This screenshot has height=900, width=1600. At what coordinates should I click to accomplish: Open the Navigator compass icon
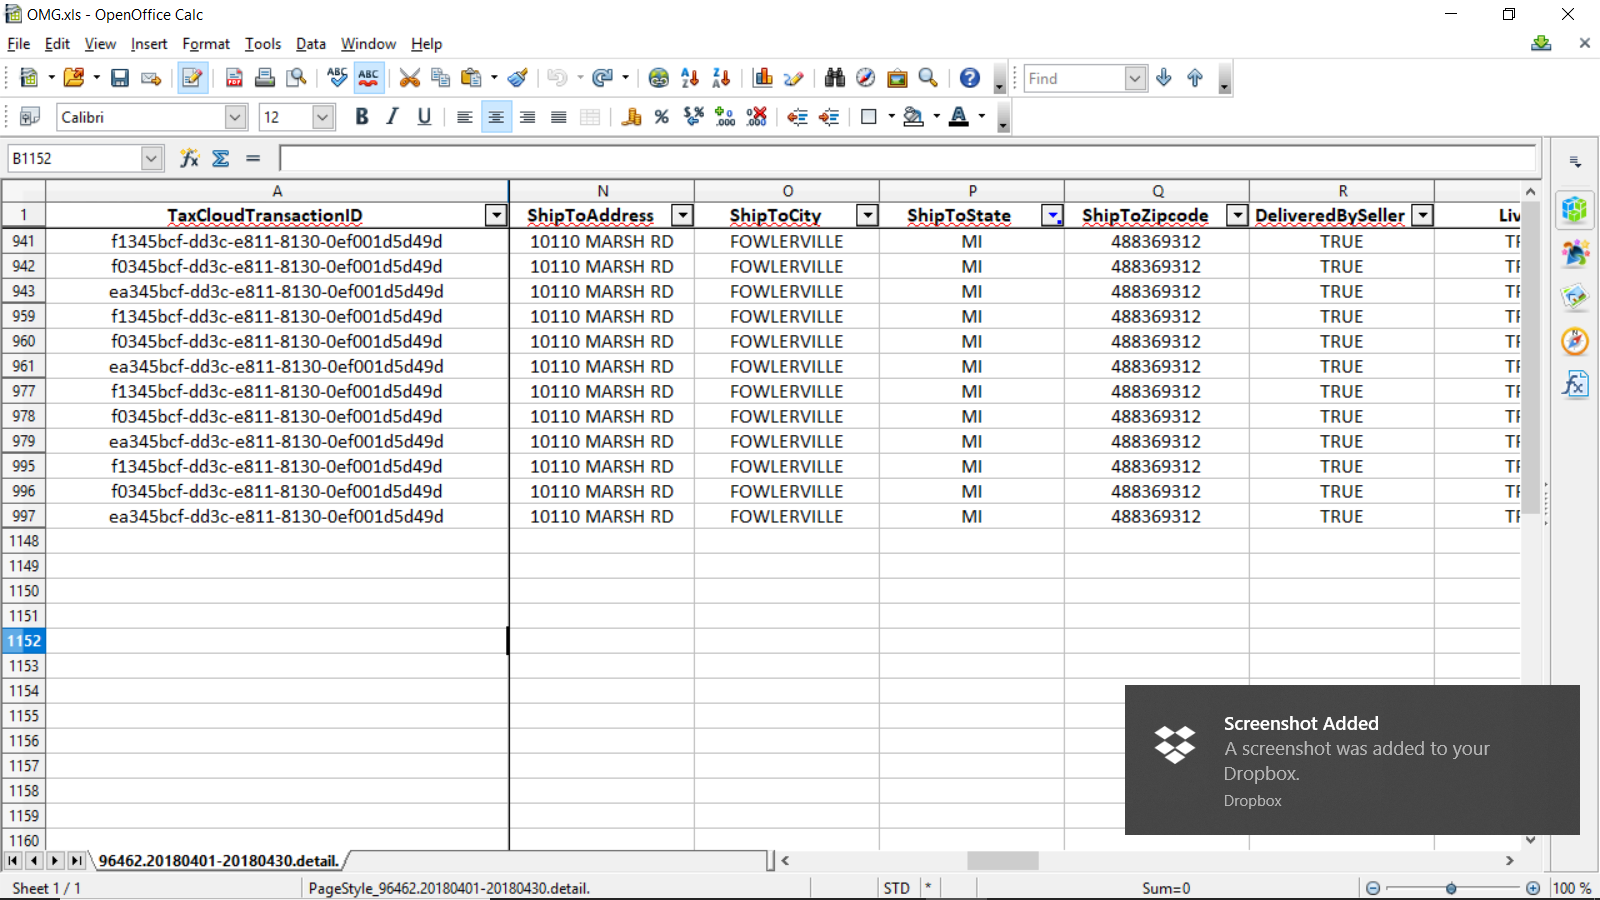coord(866,78)
